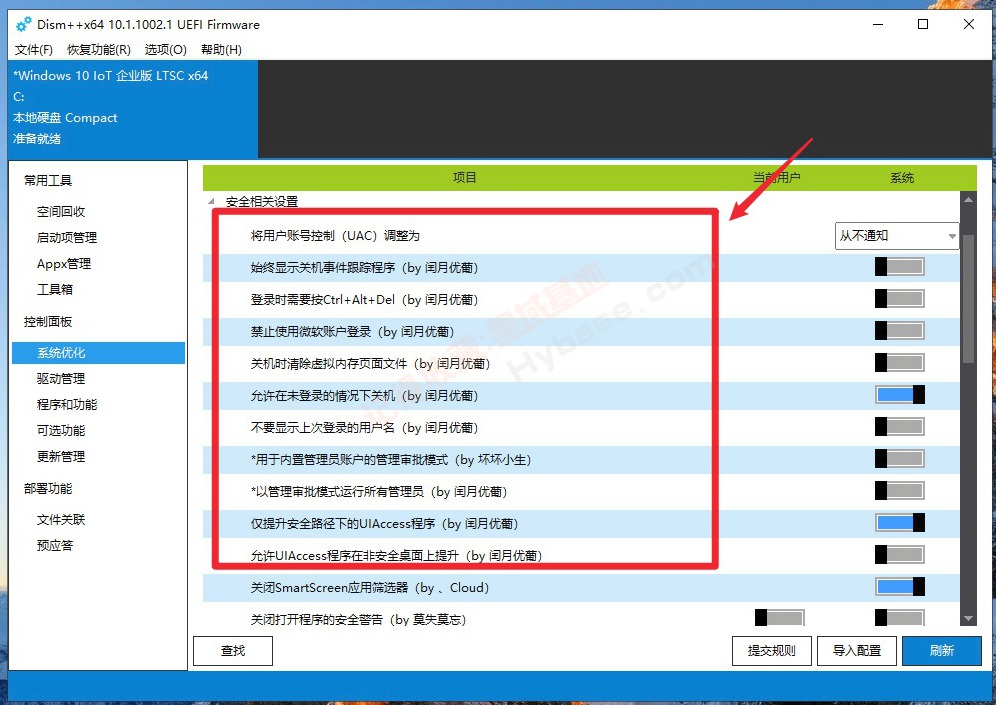Toggle 始终显示关机事件跟踪程序 system switch

pyautogui.click(x=899, y=267)
